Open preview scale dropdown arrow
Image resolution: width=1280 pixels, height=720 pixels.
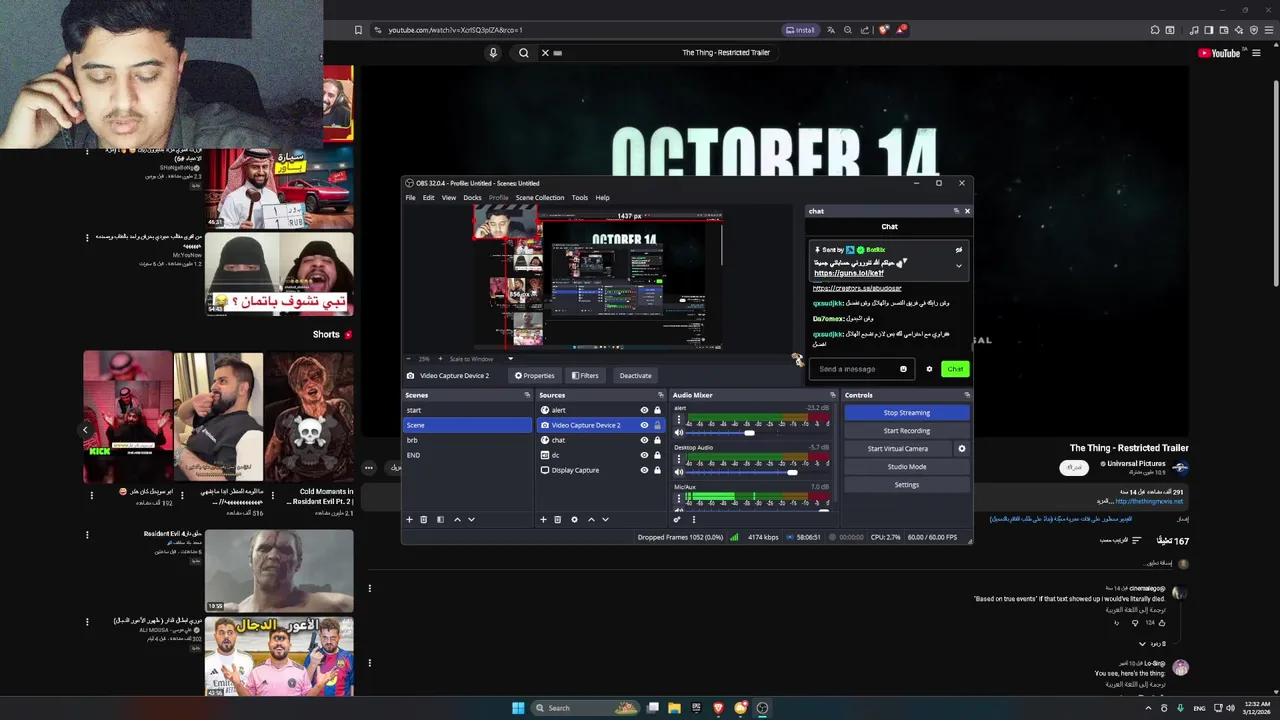(x=510, y=359)
